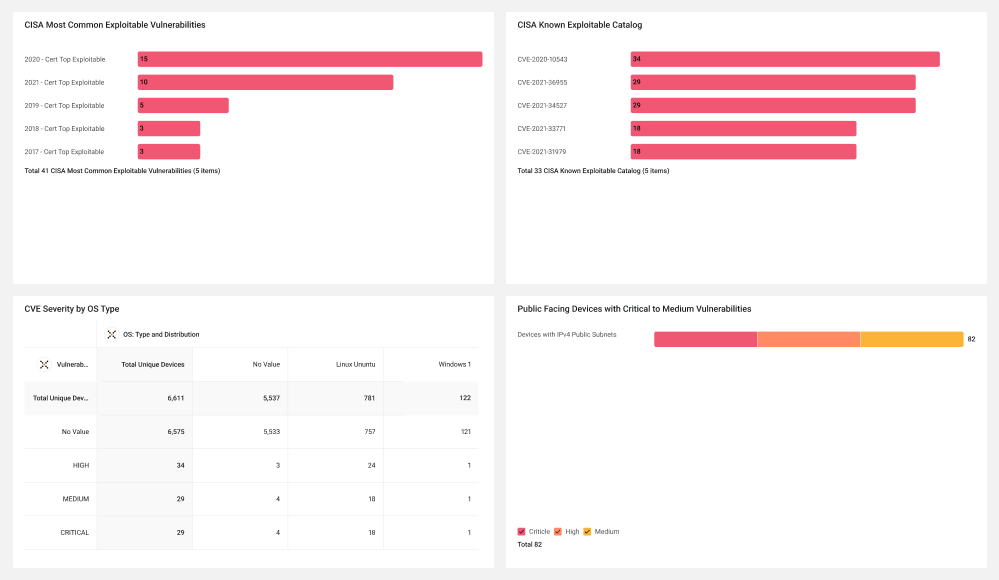Select the 2020 Cert Top Exploitable bar
The width and height of the screenshot is (999, 580).
(310, 59)
